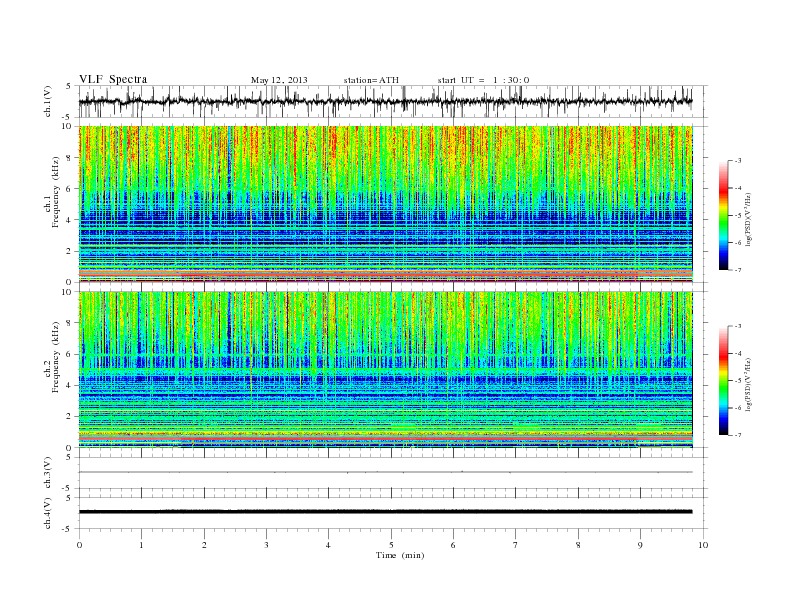This screenshot has width=792, height=612.
Task: Click the thin ch.3 voltage trace
Action: [x=385, y=472]
